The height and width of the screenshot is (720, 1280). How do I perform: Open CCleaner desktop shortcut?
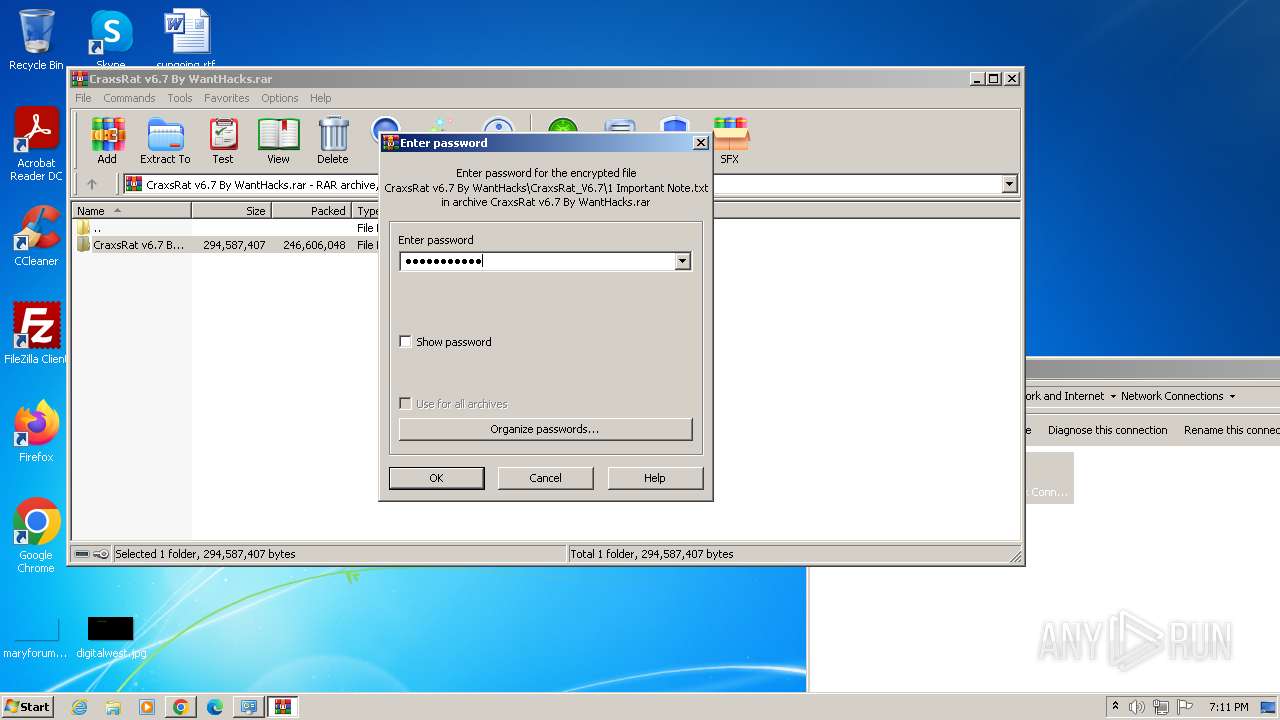tap(36, 236)
